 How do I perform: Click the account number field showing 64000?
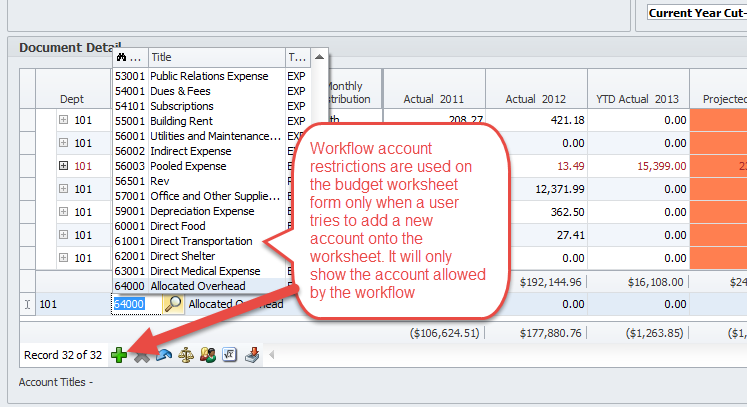pyautogui.click(x=130, y=304)
